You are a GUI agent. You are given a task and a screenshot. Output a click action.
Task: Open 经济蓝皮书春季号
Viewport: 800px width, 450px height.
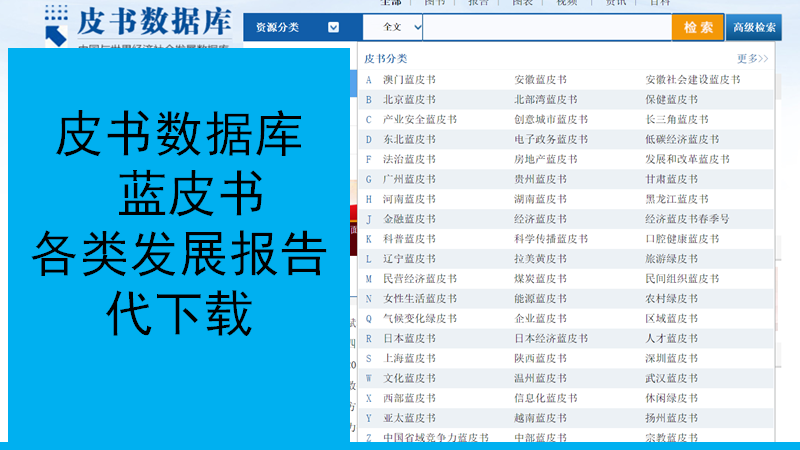click(687, 219)
